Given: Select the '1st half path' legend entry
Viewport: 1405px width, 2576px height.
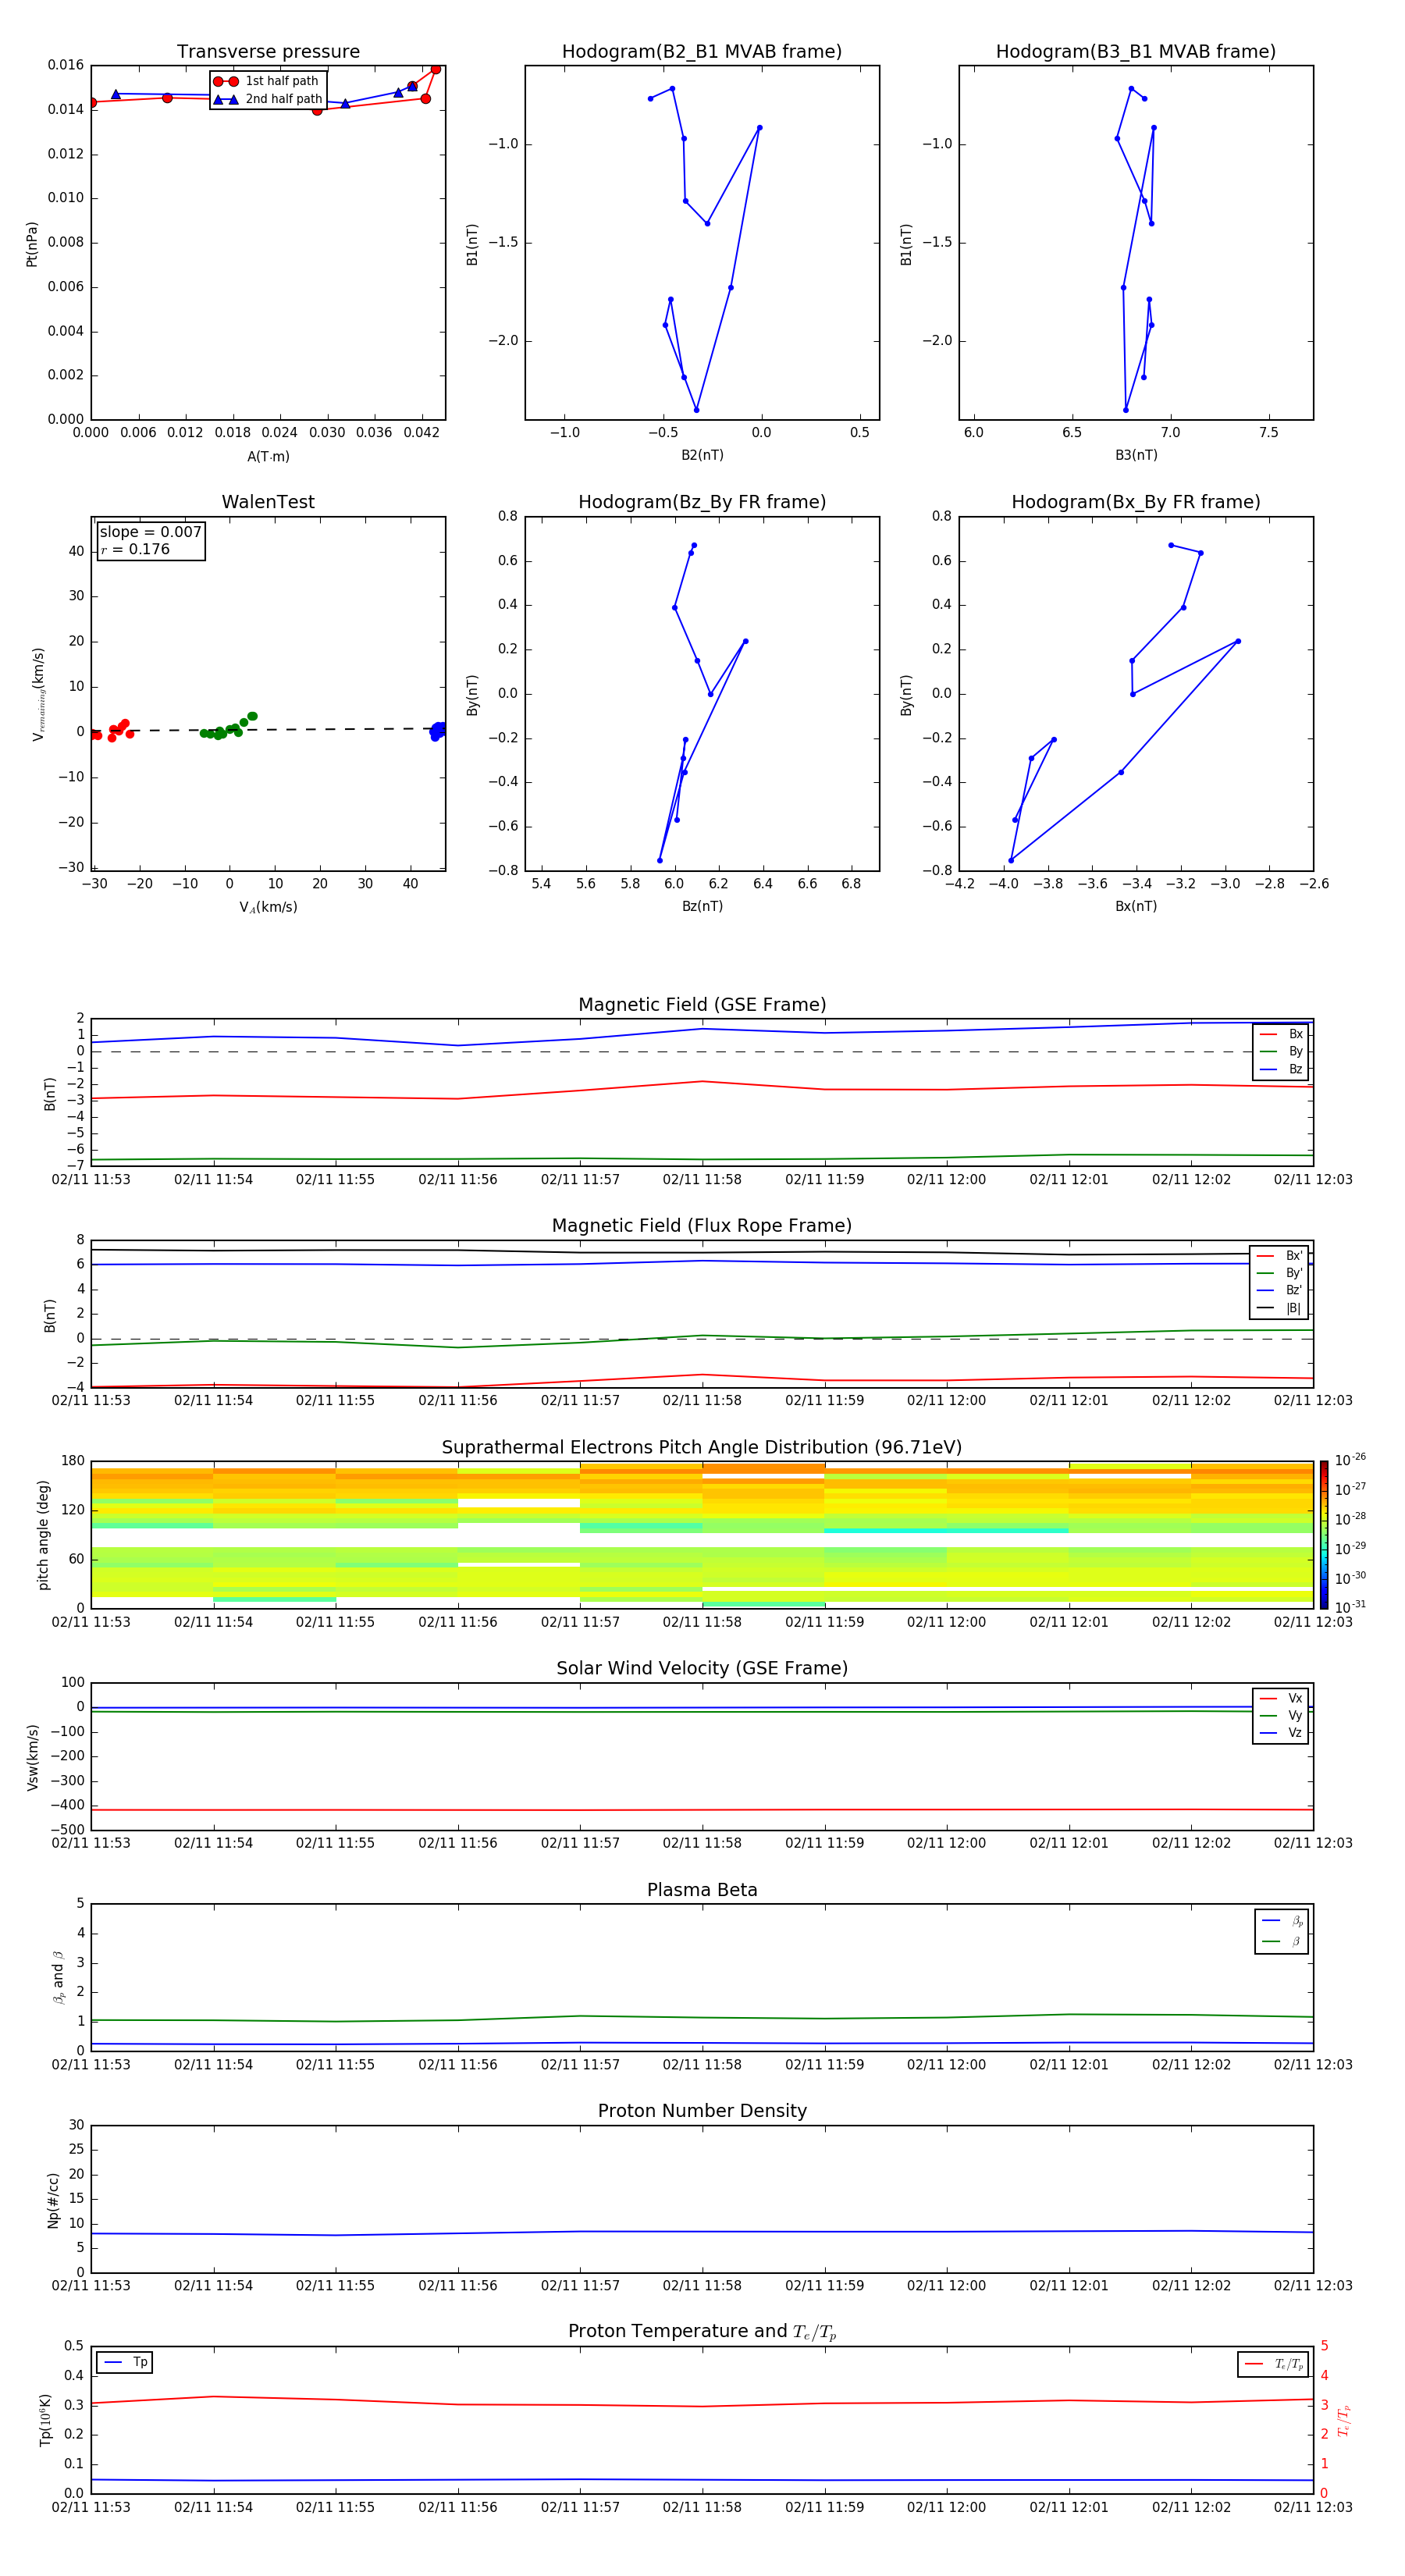Looking at the screenshot, I should click(267, 81).
